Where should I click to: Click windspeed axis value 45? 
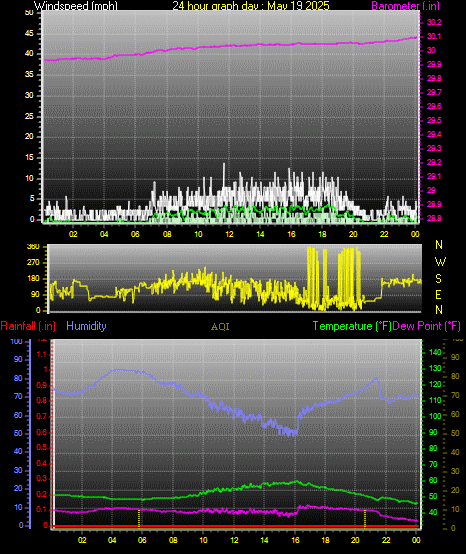29,34
